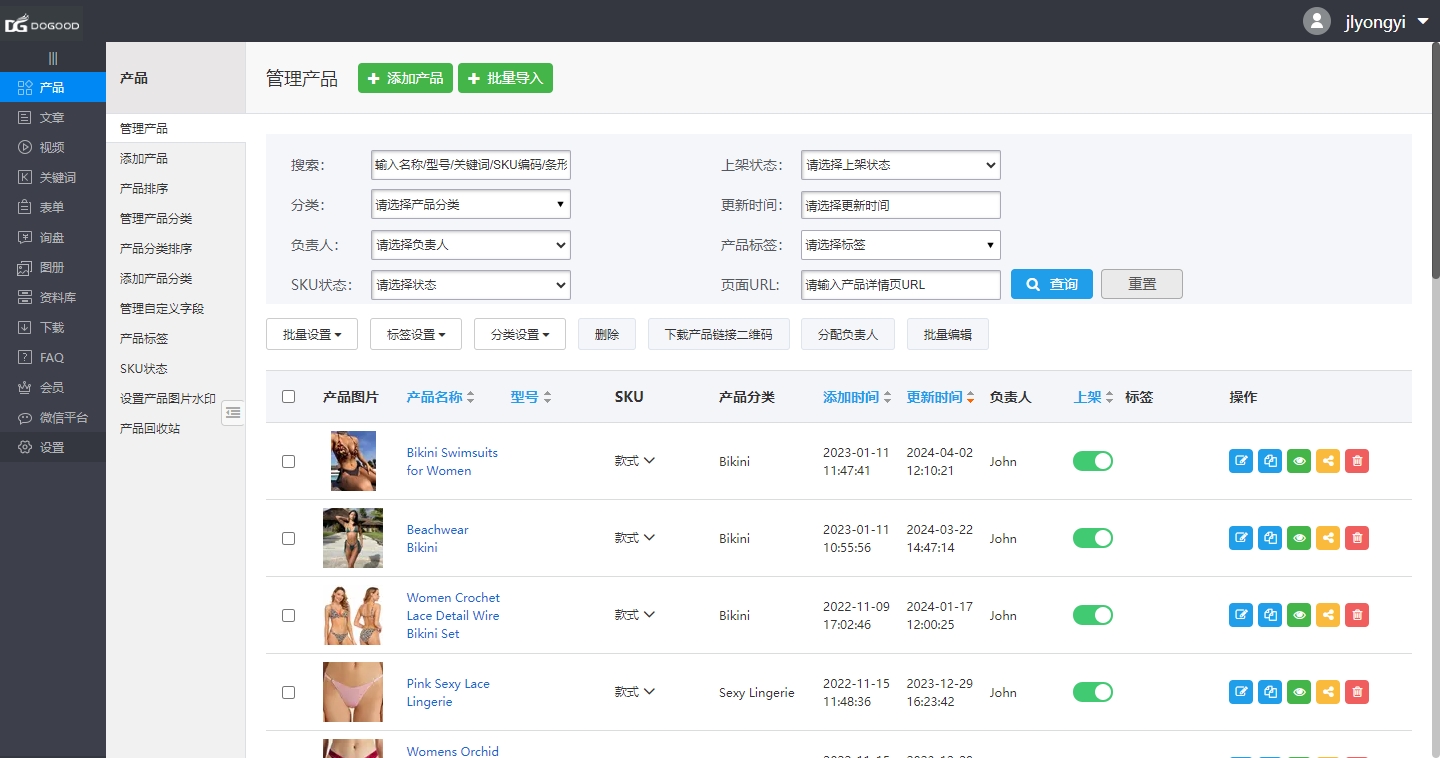Click the delete trash icon for Beachwear Bikini
The height and width of the screenshot is (758, 1440).
[1356, 537]
